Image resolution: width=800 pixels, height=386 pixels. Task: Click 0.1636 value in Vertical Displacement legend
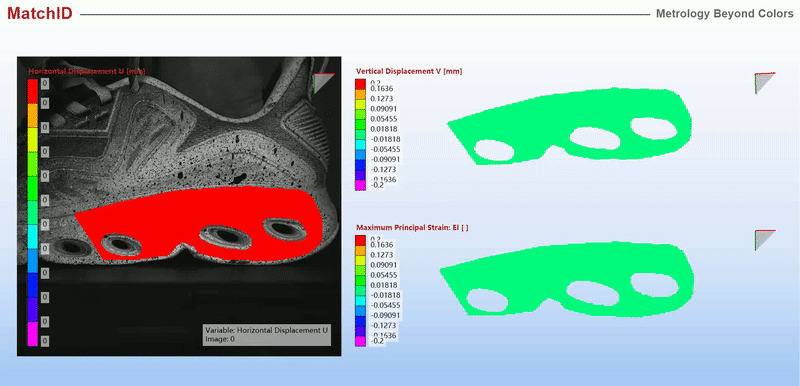pyautogui.click(x=382, y=89)
